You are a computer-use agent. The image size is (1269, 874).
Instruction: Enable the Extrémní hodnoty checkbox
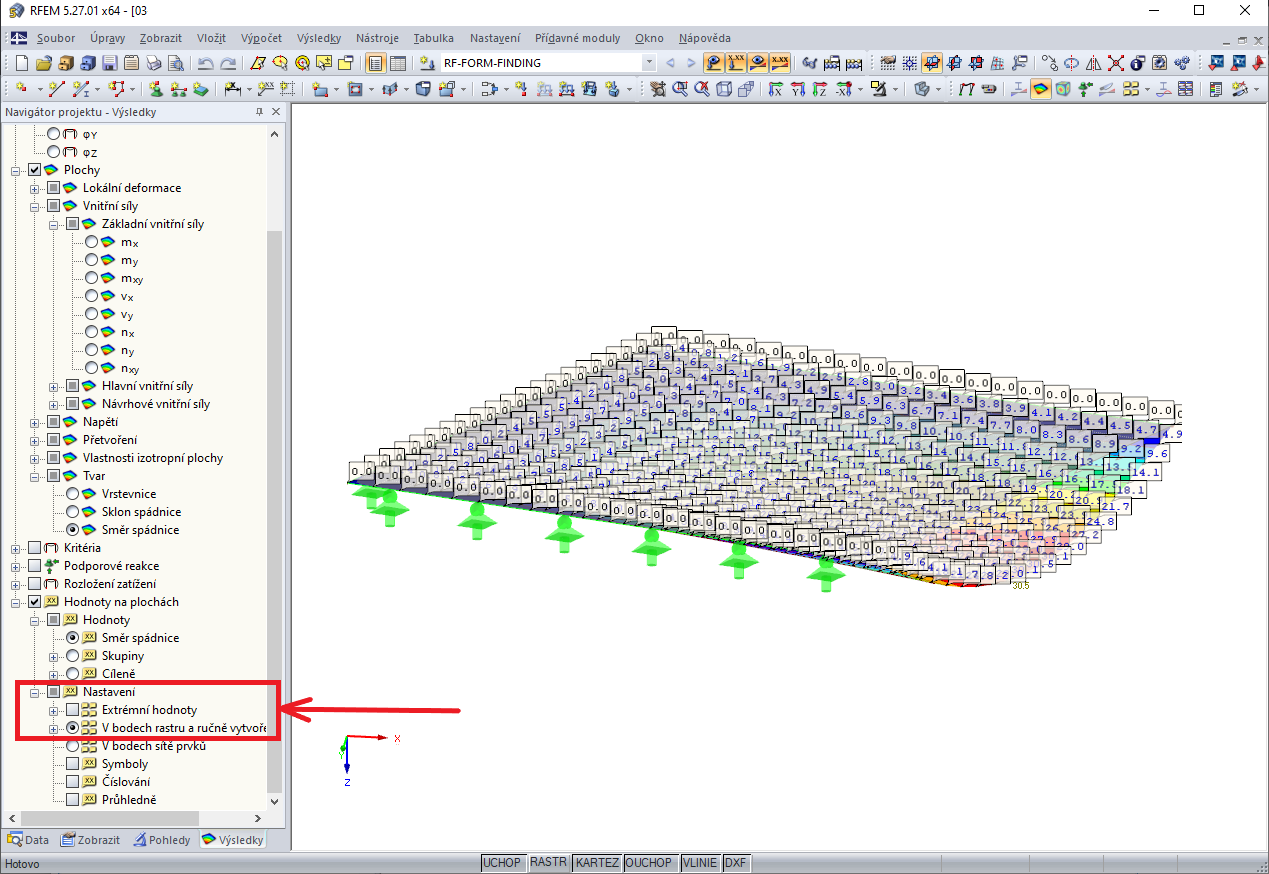(x=73, y=710)
